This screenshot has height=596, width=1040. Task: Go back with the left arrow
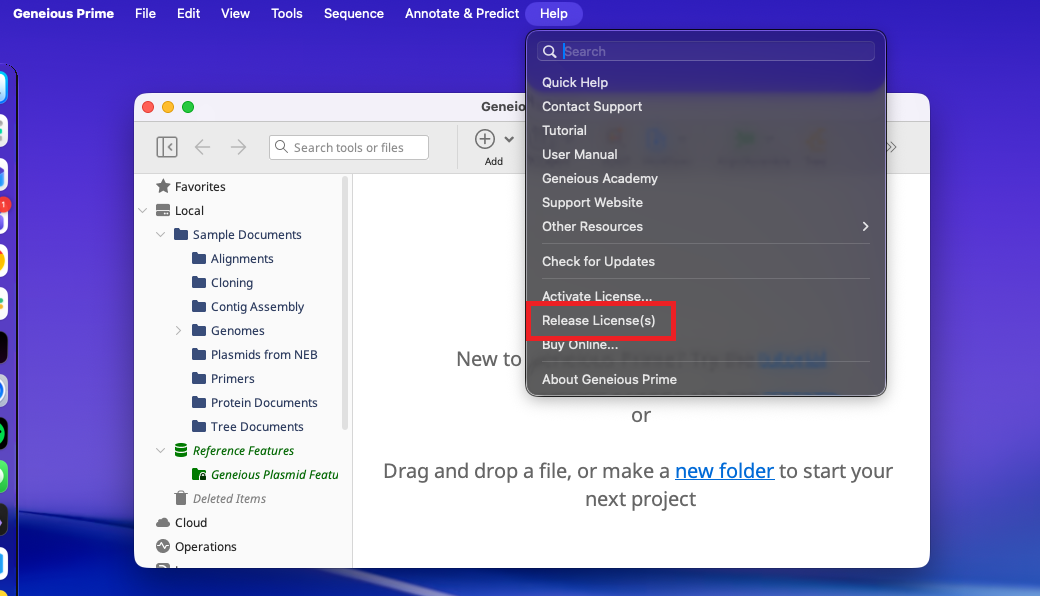[202, 147]
